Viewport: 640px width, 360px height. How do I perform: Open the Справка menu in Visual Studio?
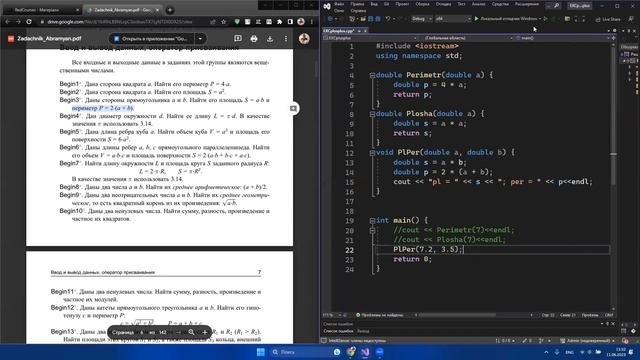point(358,11)
